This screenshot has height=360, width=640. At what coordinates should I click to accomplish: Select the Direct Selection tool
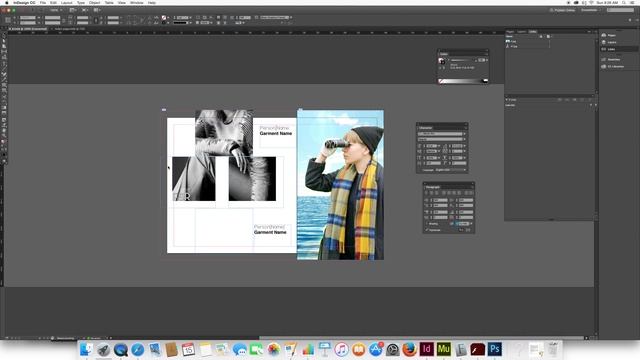tap(4, 41)
